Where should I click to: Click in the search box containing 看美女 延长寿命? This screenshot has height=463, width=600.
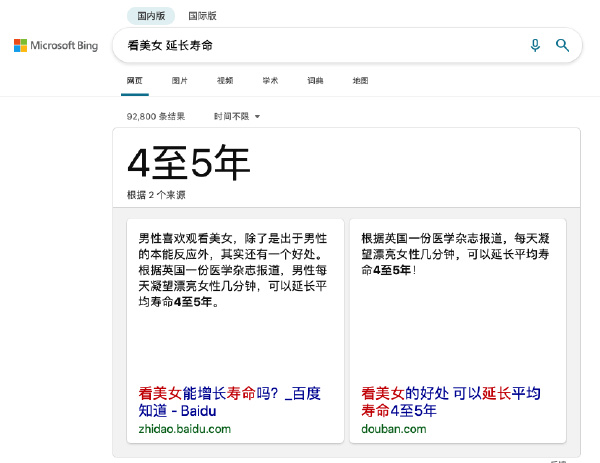320,46
